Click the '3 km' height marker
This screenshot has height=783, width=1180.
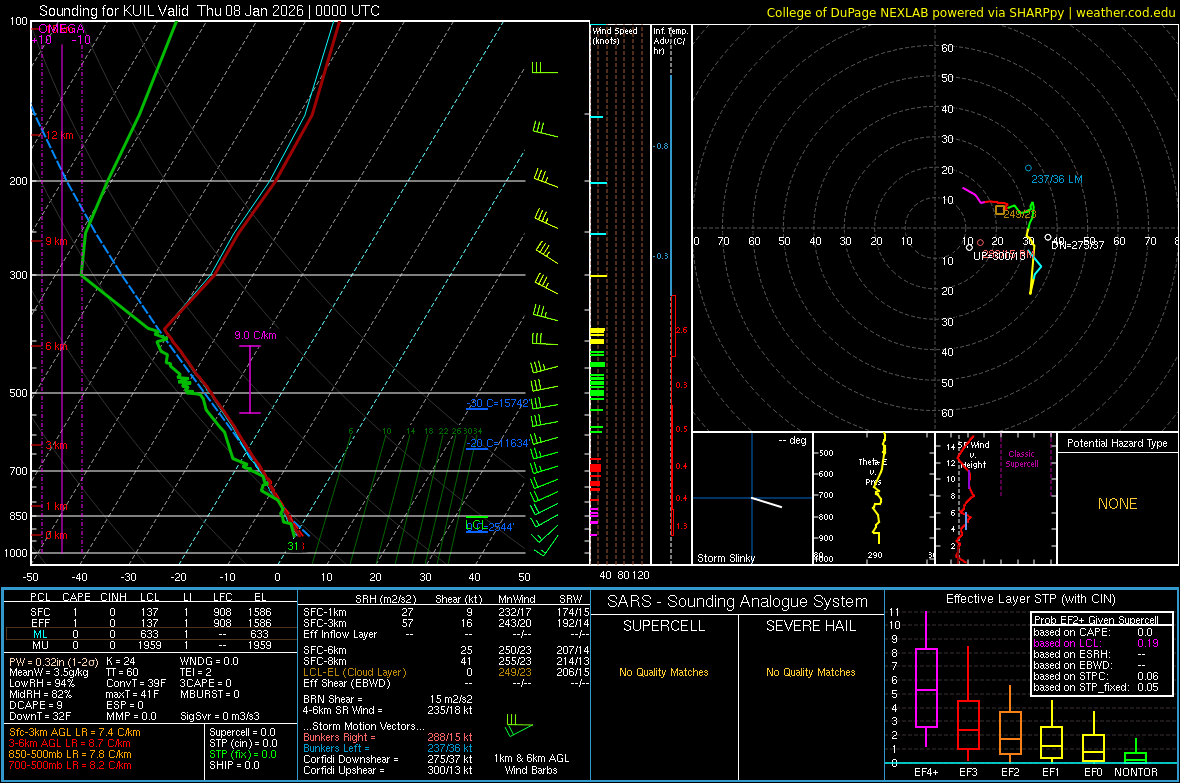click(56, 446)
